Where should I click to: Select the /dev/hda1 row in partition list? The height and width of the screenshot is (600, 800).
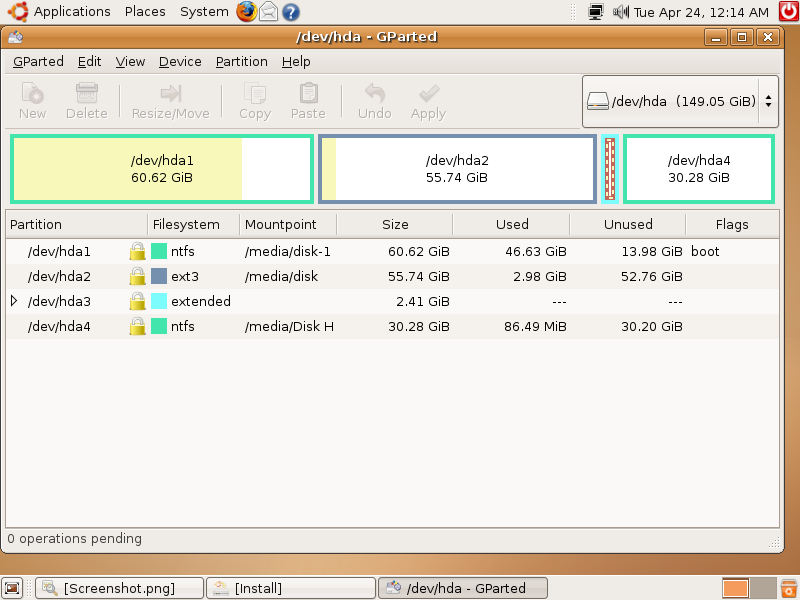[392, 251]
